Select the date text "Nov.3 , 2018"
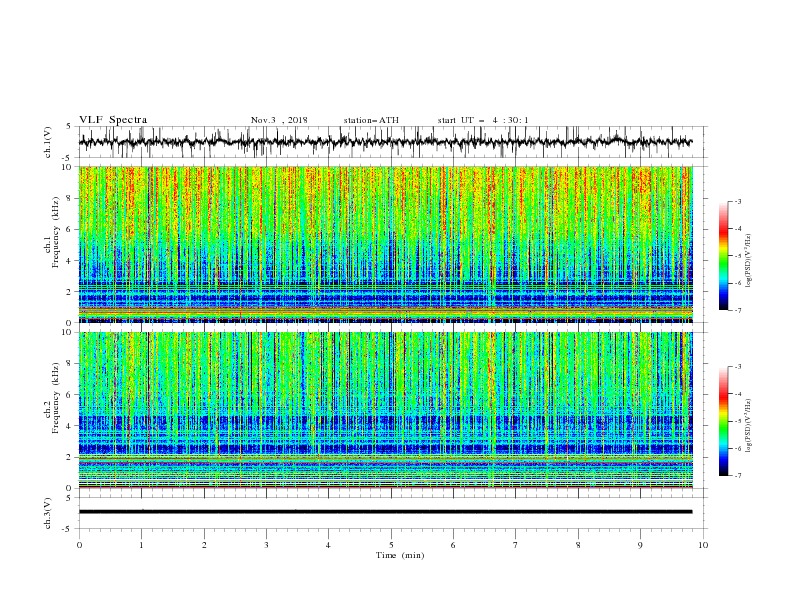Screen dimensions: 792x612 click(x=279, y=120)
